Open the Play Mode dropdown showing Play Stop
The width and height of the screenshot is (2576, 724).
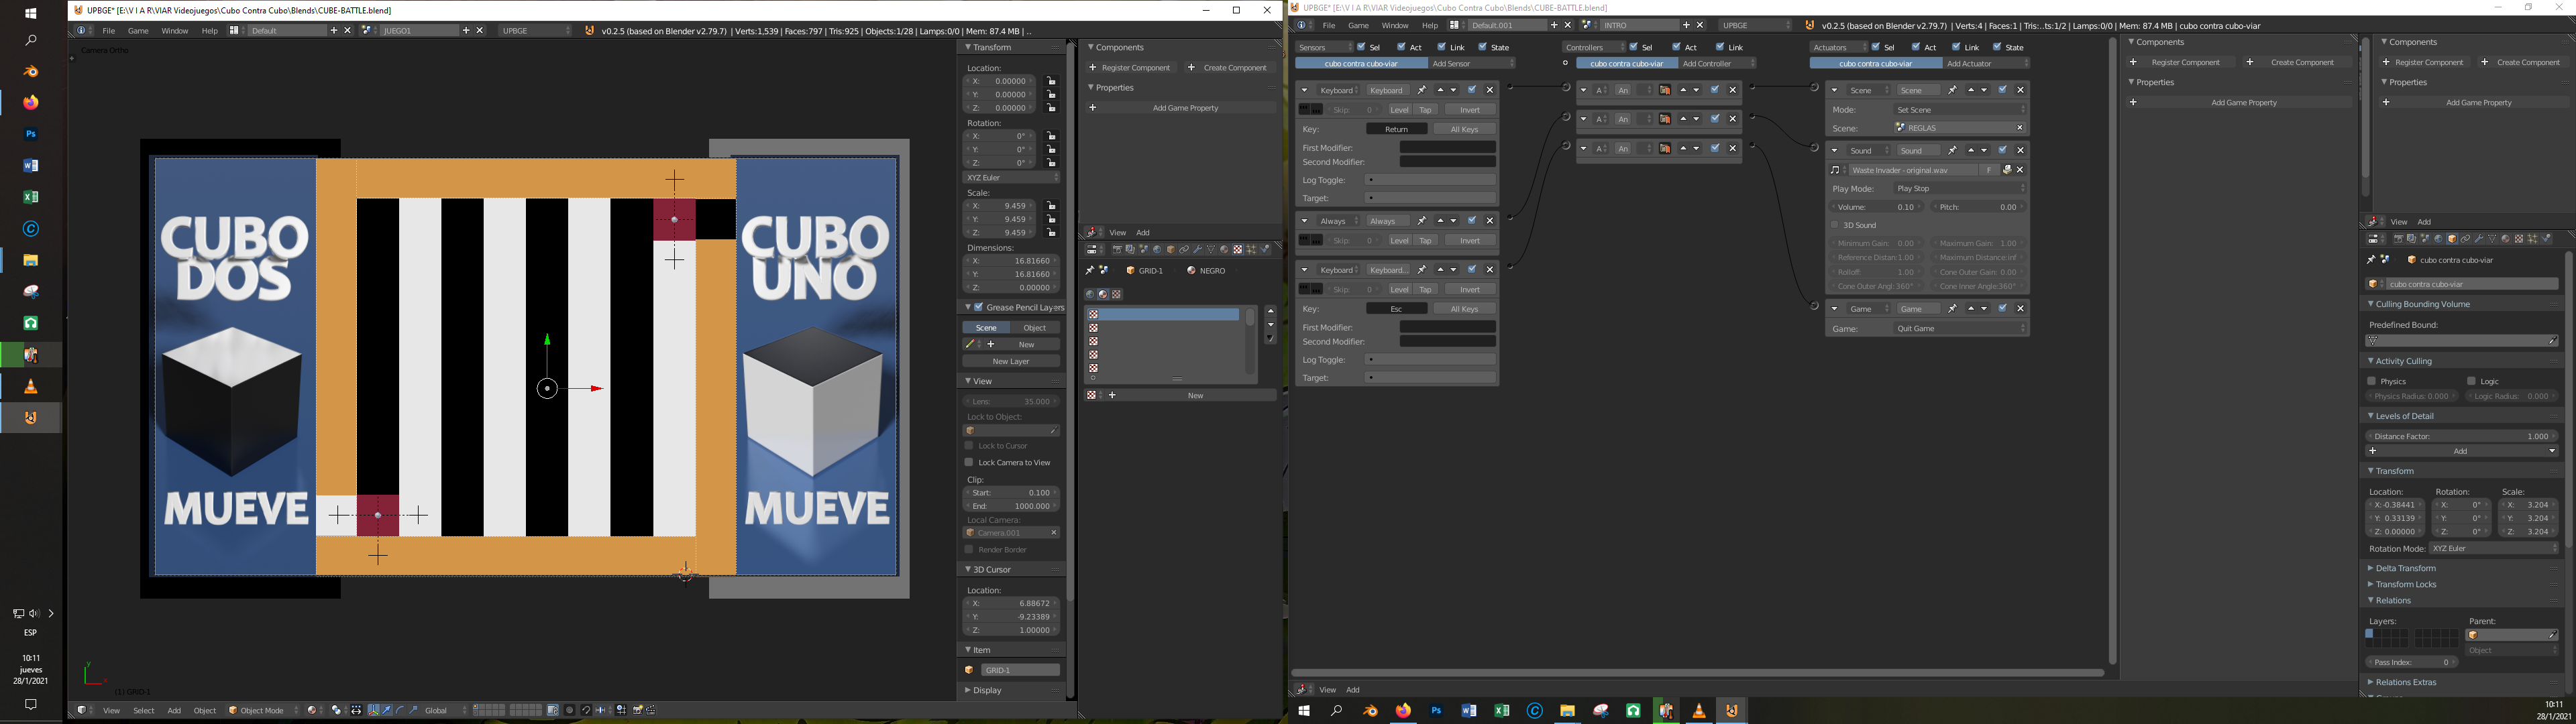pyautogui.click(x=1960, y=189)
